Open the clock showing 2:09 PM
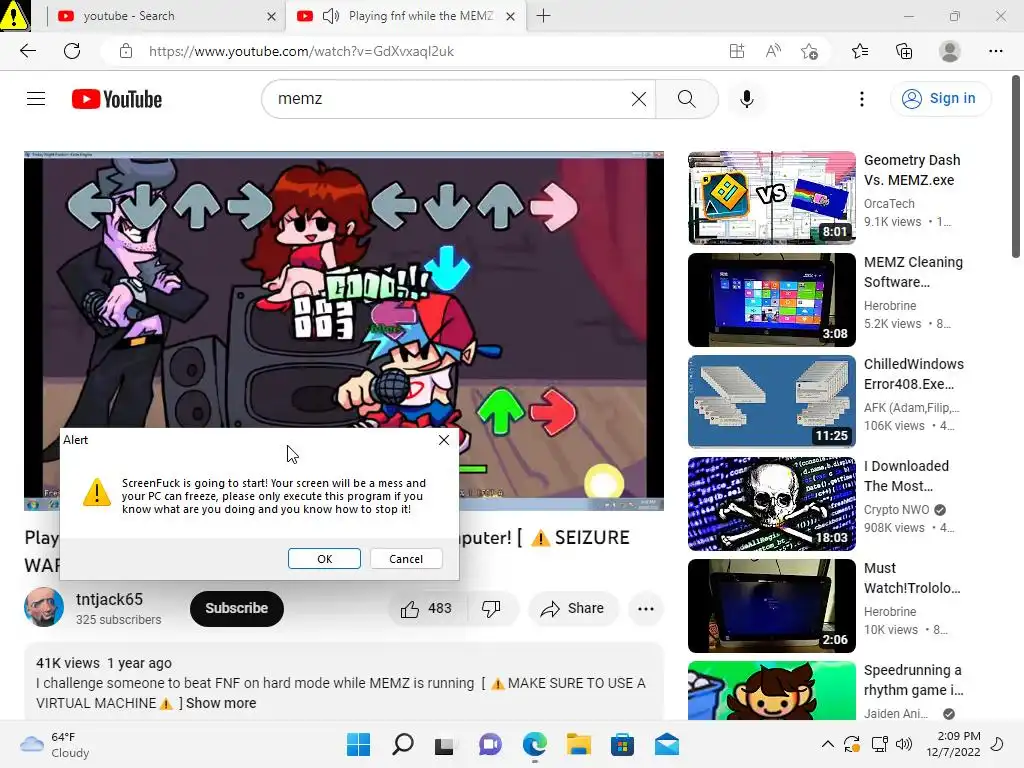Screen dimensions: 1024x768 tap(953, 744)
